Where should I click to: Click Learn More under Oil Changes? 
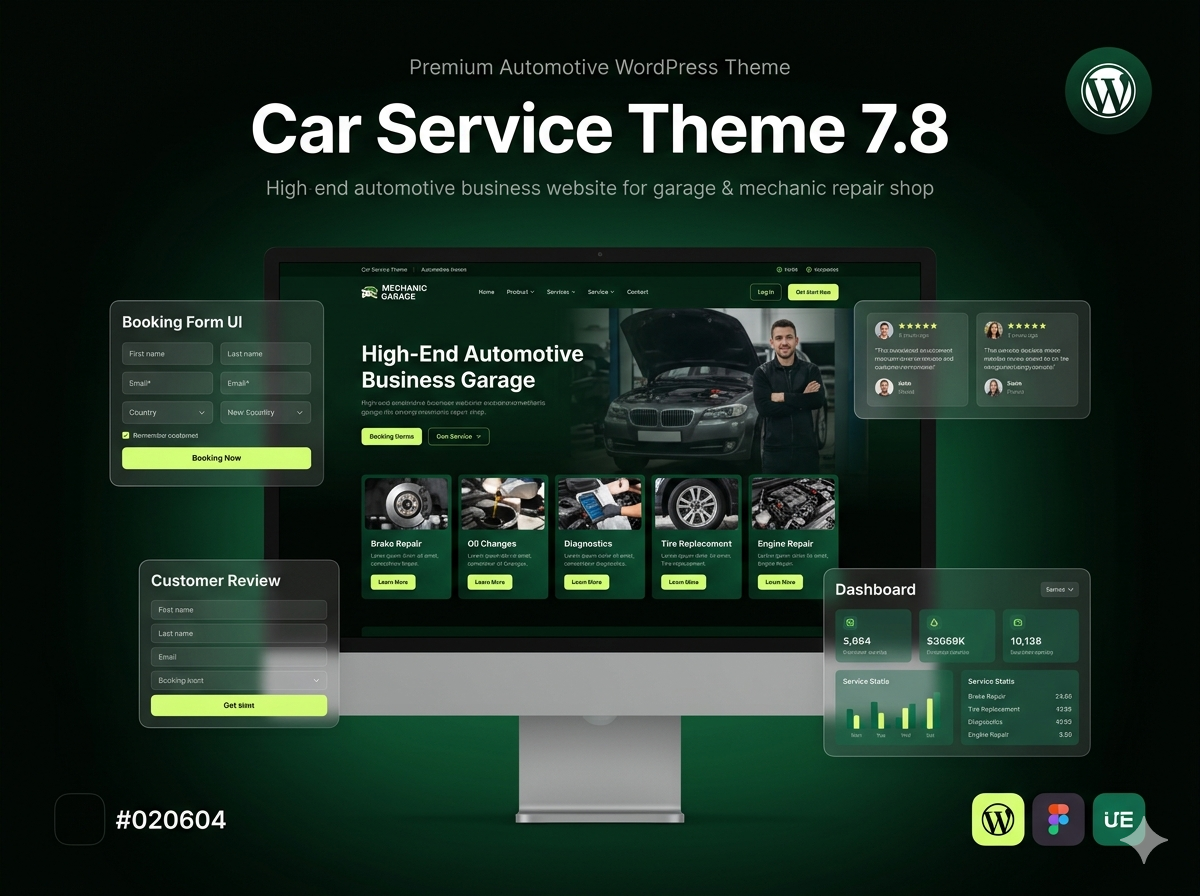[x=490, y=582]
